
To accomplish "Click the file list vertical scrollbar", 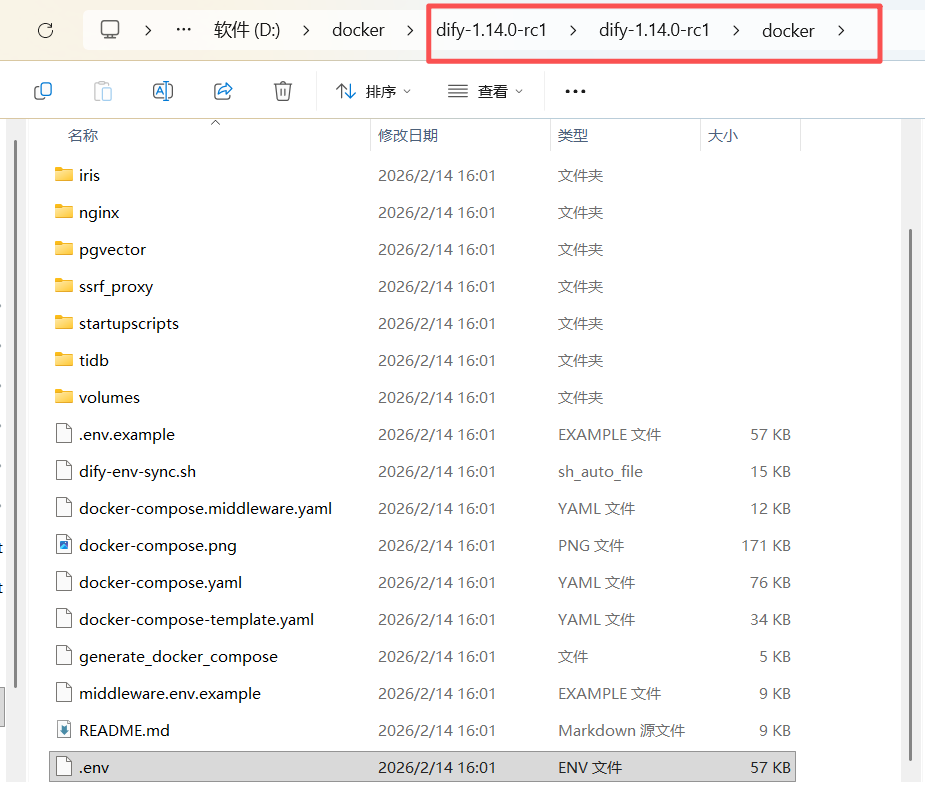I will click(x=910, y=496).
